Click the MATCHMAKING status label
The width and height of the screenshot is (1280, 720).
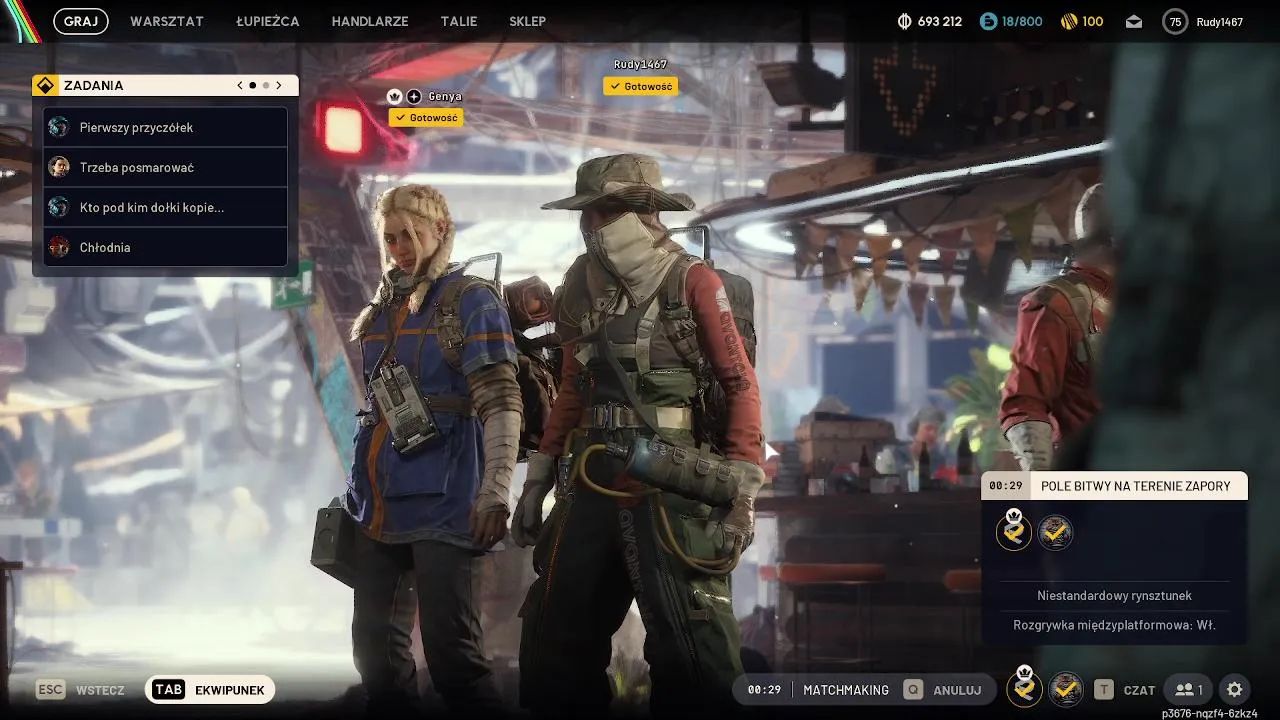(846, 690)
